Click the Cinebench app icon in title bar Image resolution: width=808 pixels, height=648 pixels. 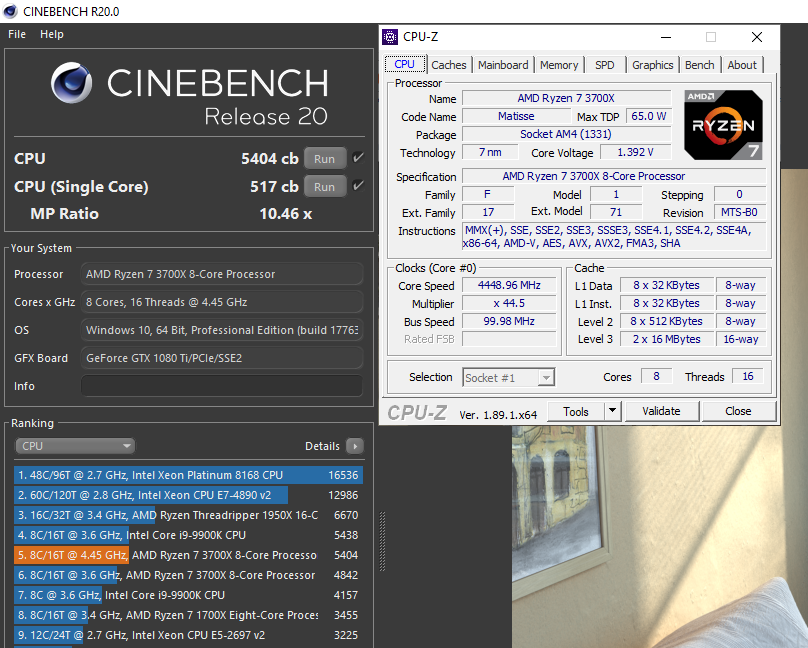[x=10, y=11]
